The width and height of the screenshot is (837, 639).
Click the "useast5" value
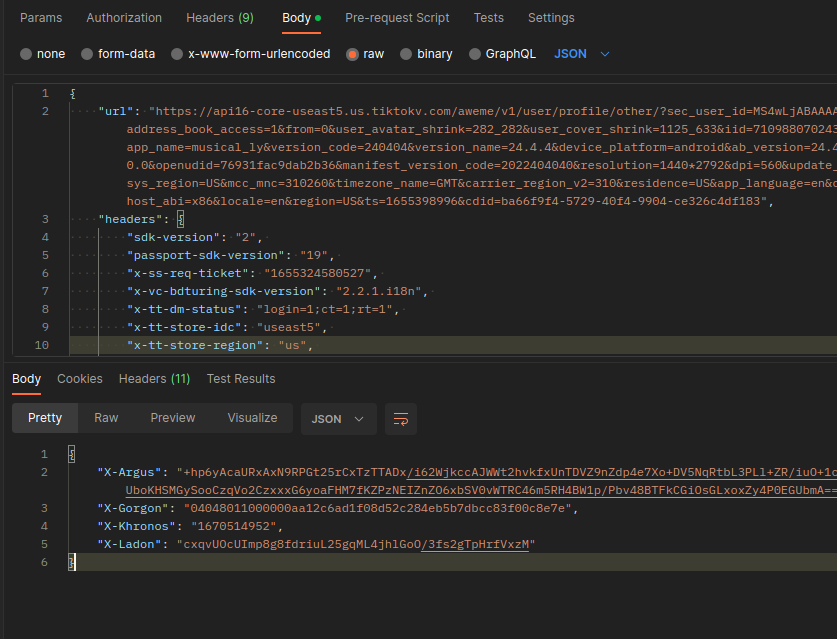pos(288,327)
